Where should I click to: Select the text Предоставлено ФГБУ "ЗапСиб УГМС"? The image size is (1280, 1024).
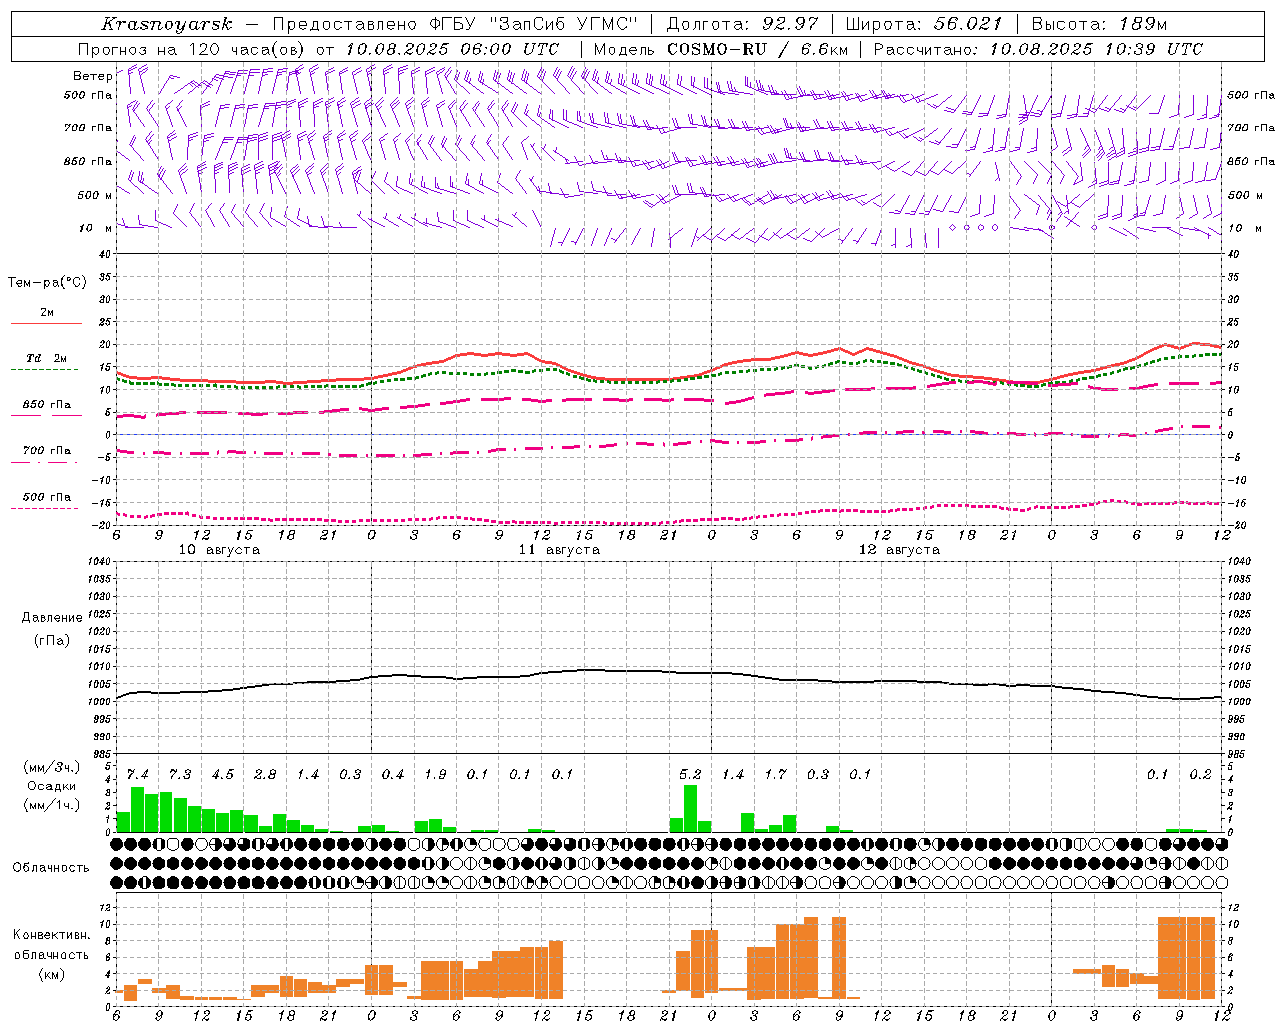455,24
